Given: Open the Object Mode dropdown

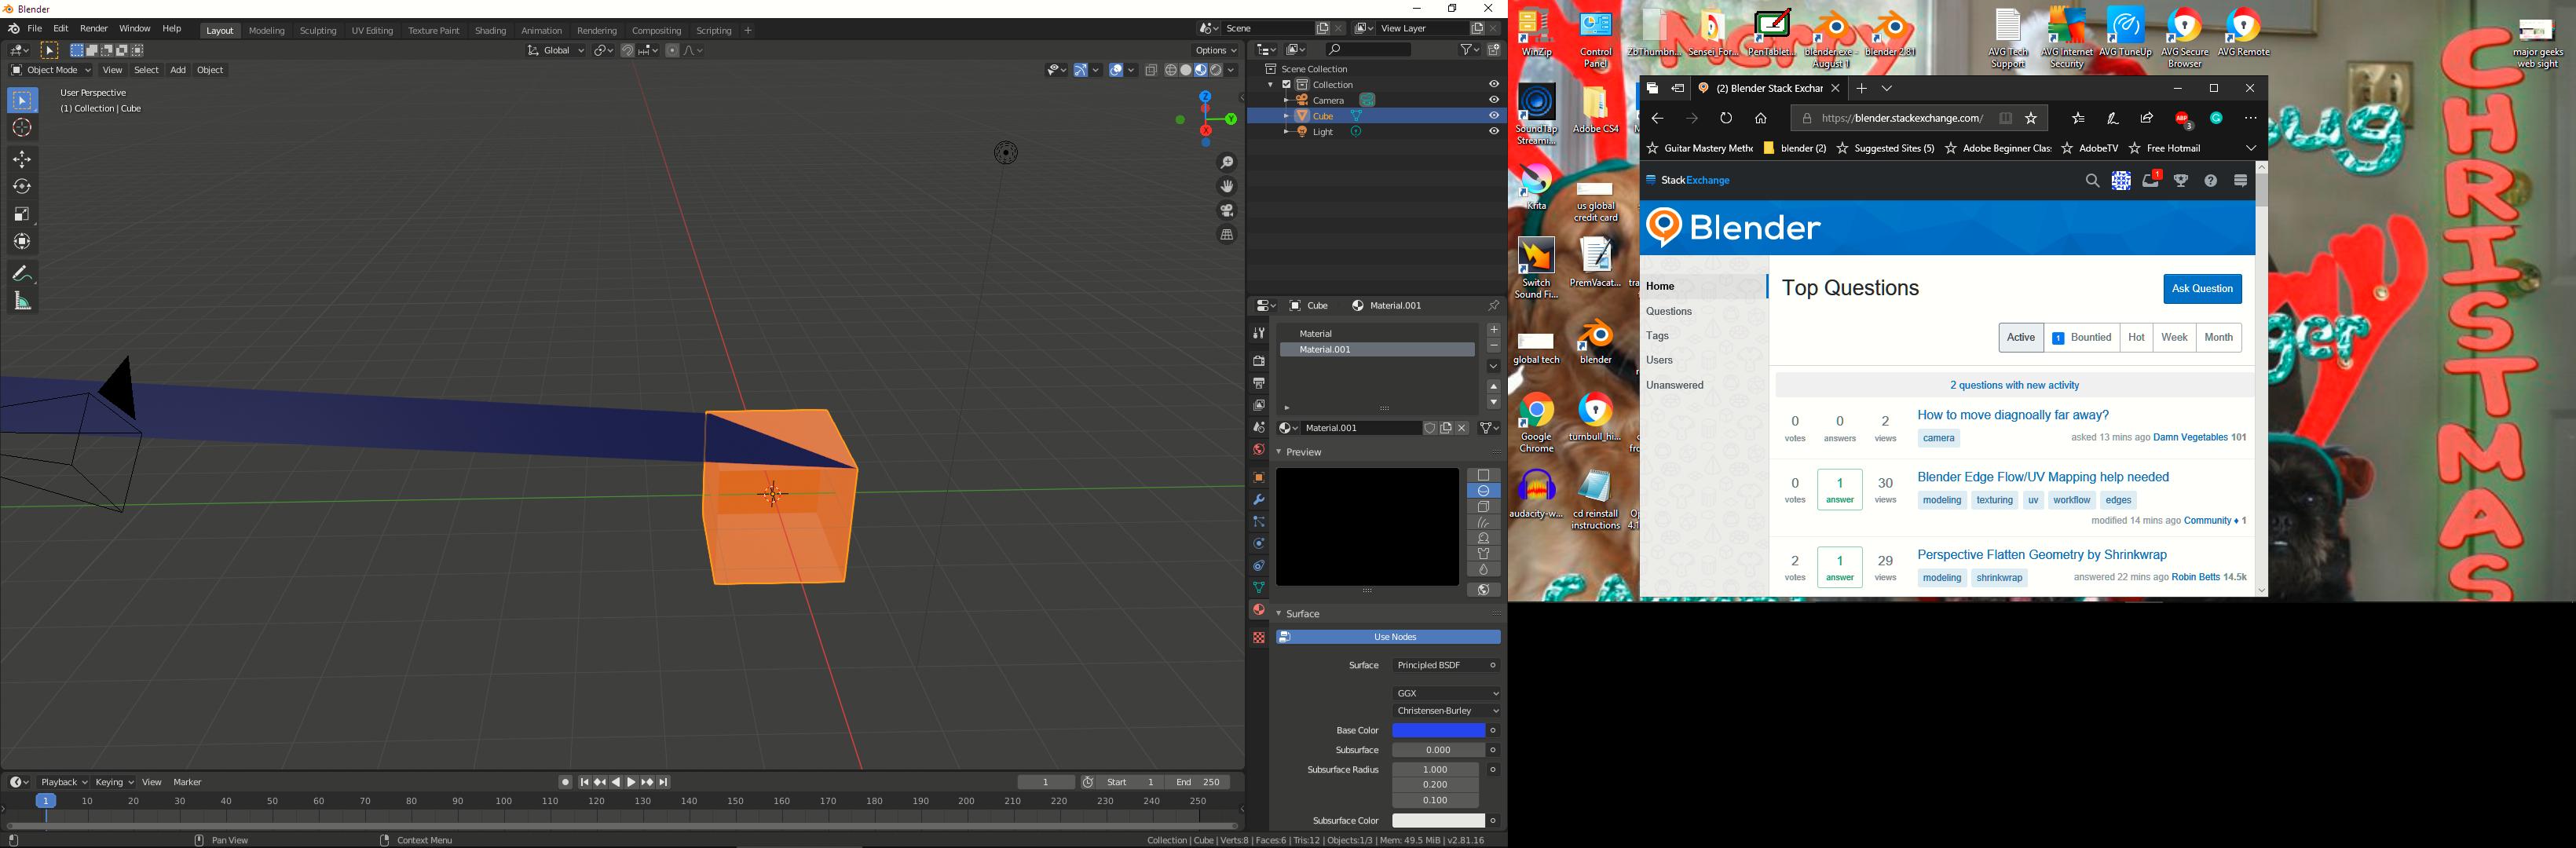Looking at the screenshot, I should (x=50, y=70).
